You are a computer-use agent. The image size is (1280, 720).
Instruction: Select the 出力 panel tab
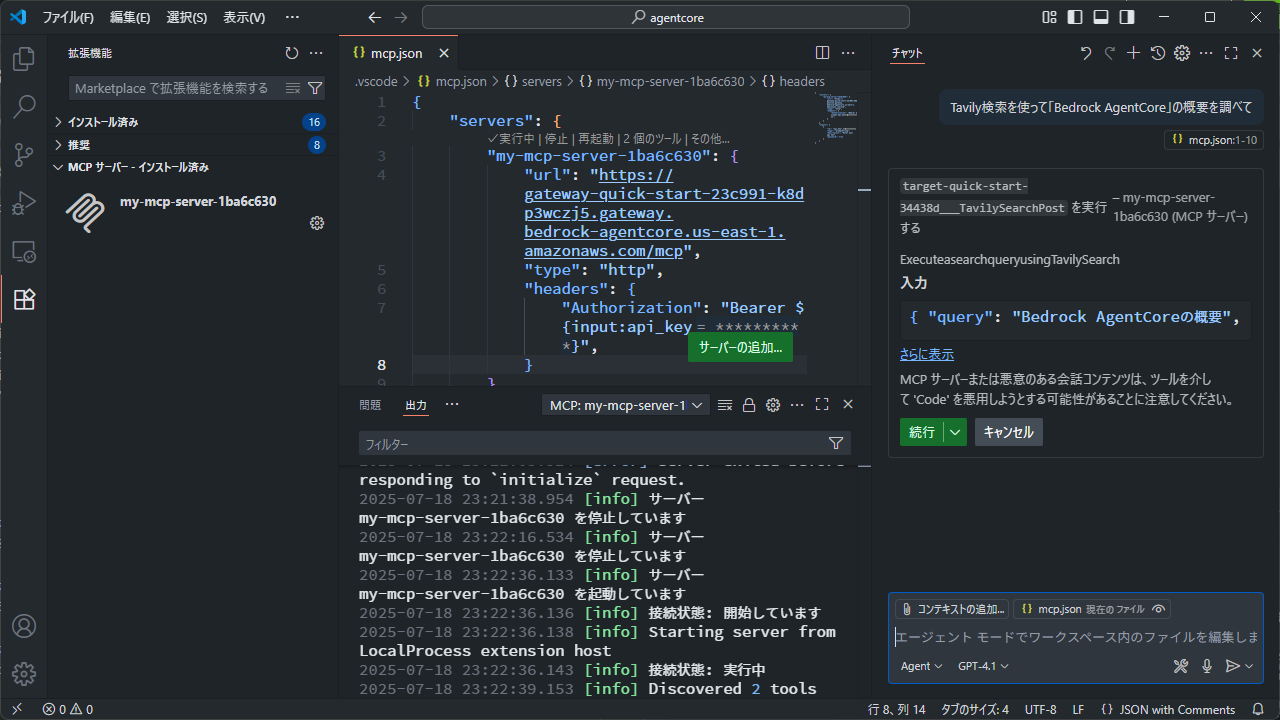point(416,405)
